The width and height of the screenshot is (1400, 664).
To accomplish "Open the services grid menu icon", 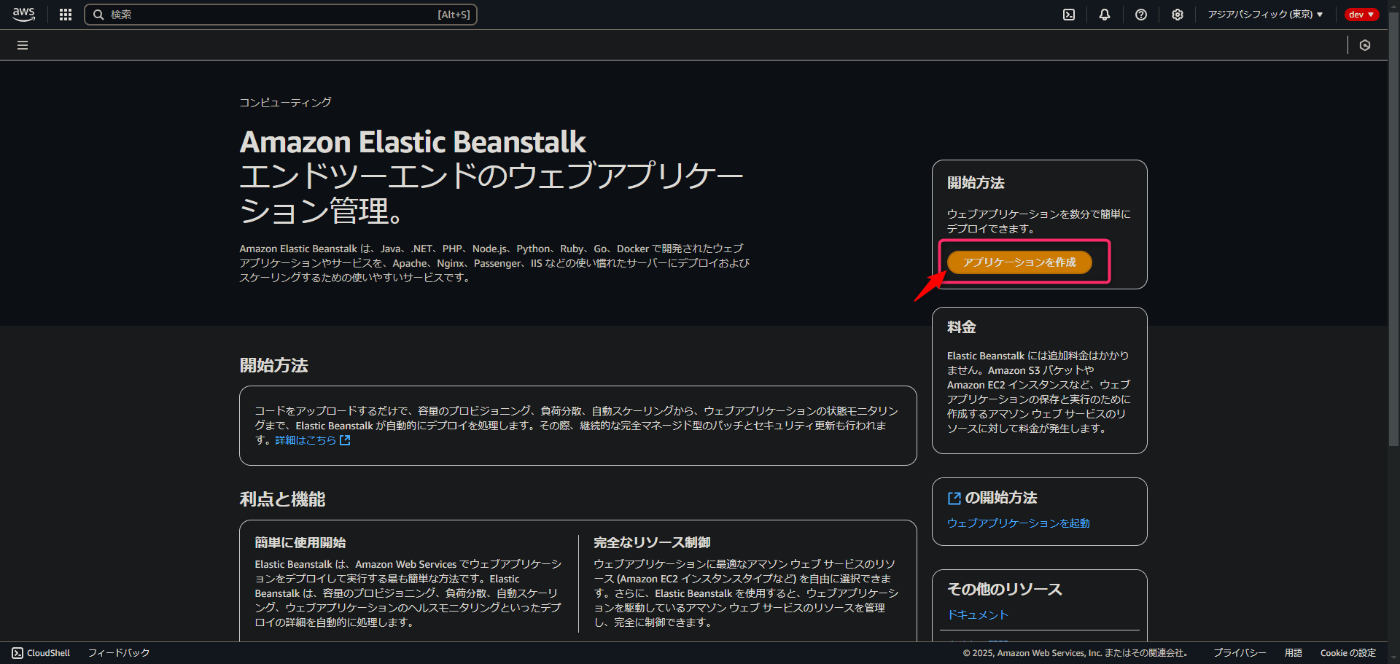I will 66,15.
